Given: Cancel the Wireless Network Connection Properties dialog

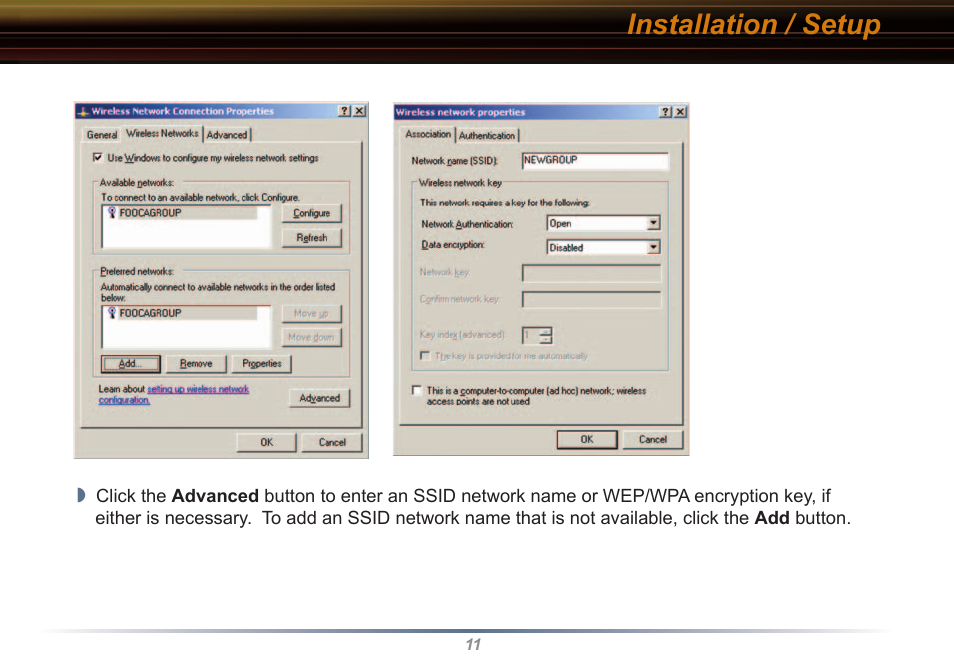Looking at the screenshot, I should (x=332, y=442).
